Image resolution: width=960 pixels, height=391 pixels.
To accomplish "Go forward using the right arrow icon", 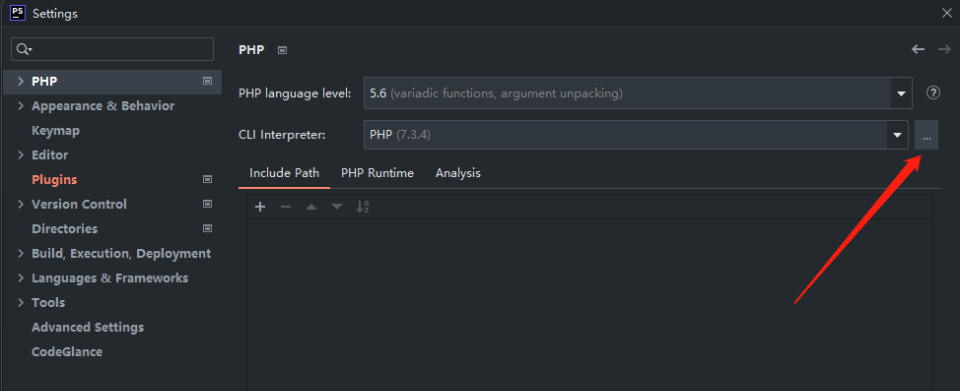I will pyautogui.click(x=944, y=50).
